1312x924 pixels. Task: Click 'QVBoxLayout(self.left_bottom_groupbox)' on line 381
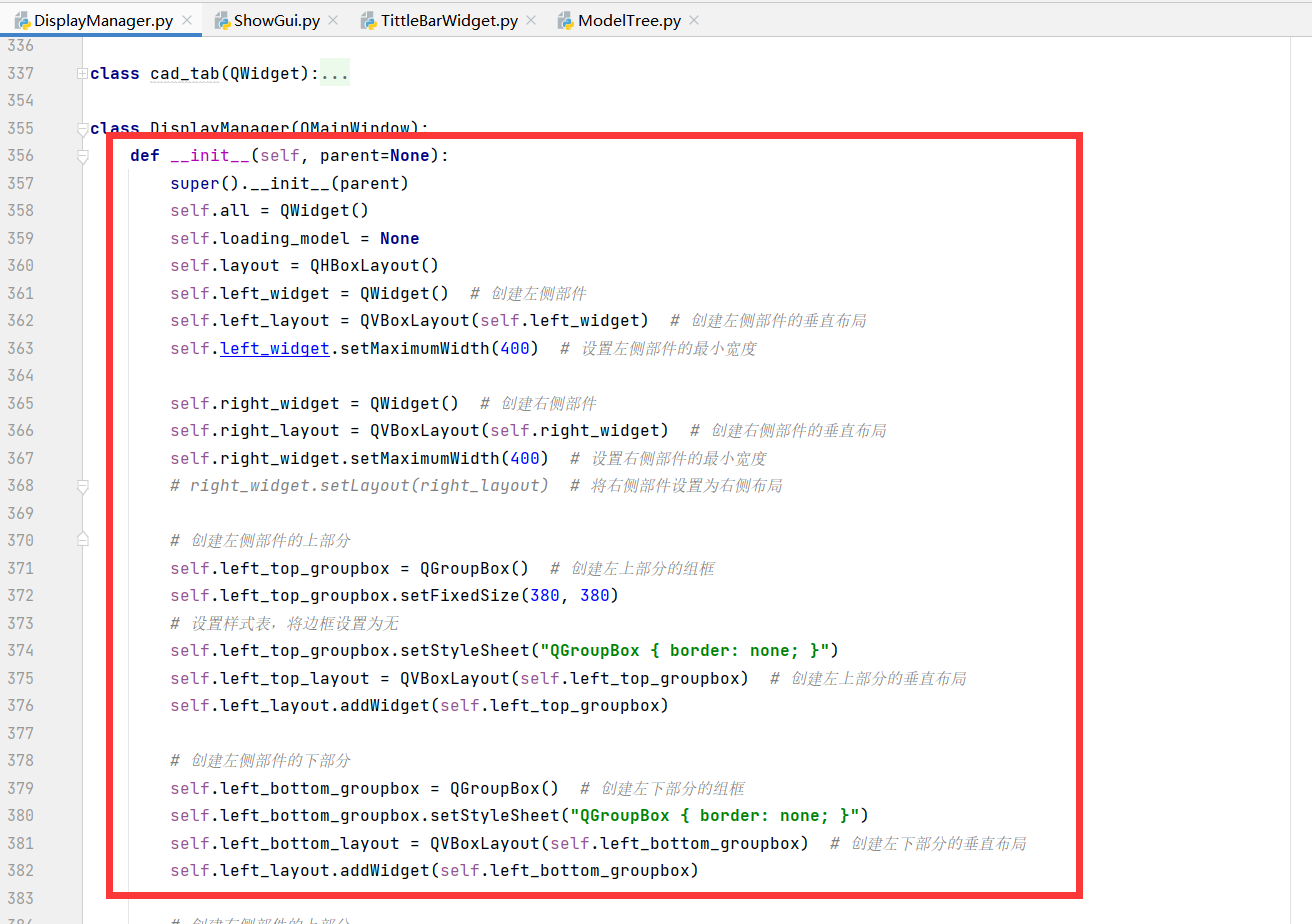[x=620, y=843]
